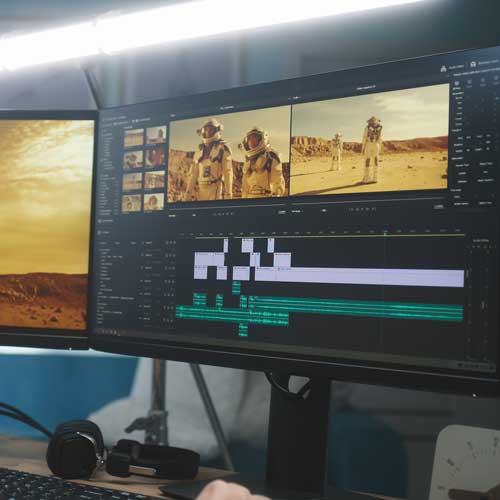
Task: Click the source monitor left timecode field
Action: click(x=172, y=216)
